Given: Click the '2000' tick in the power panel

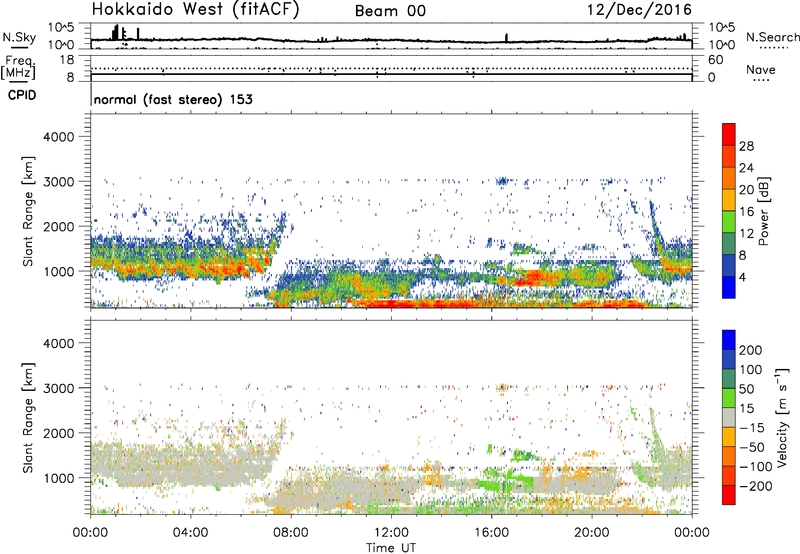Looking at the screenshot, I should coord(58,226).
